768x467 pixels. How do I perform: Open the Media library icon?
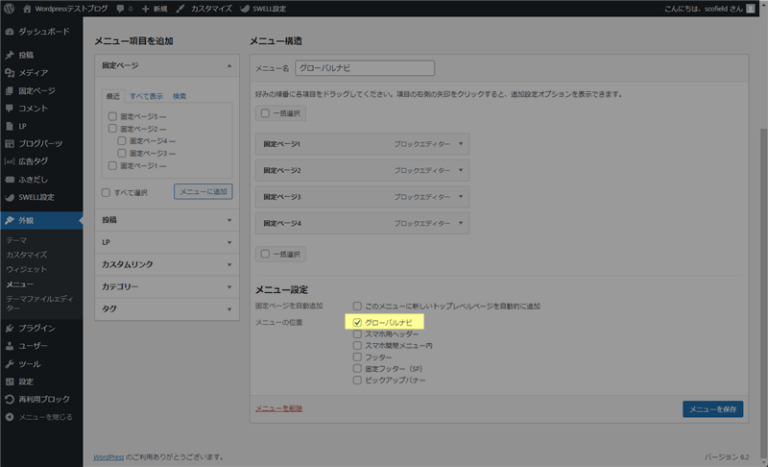[9, 73]
